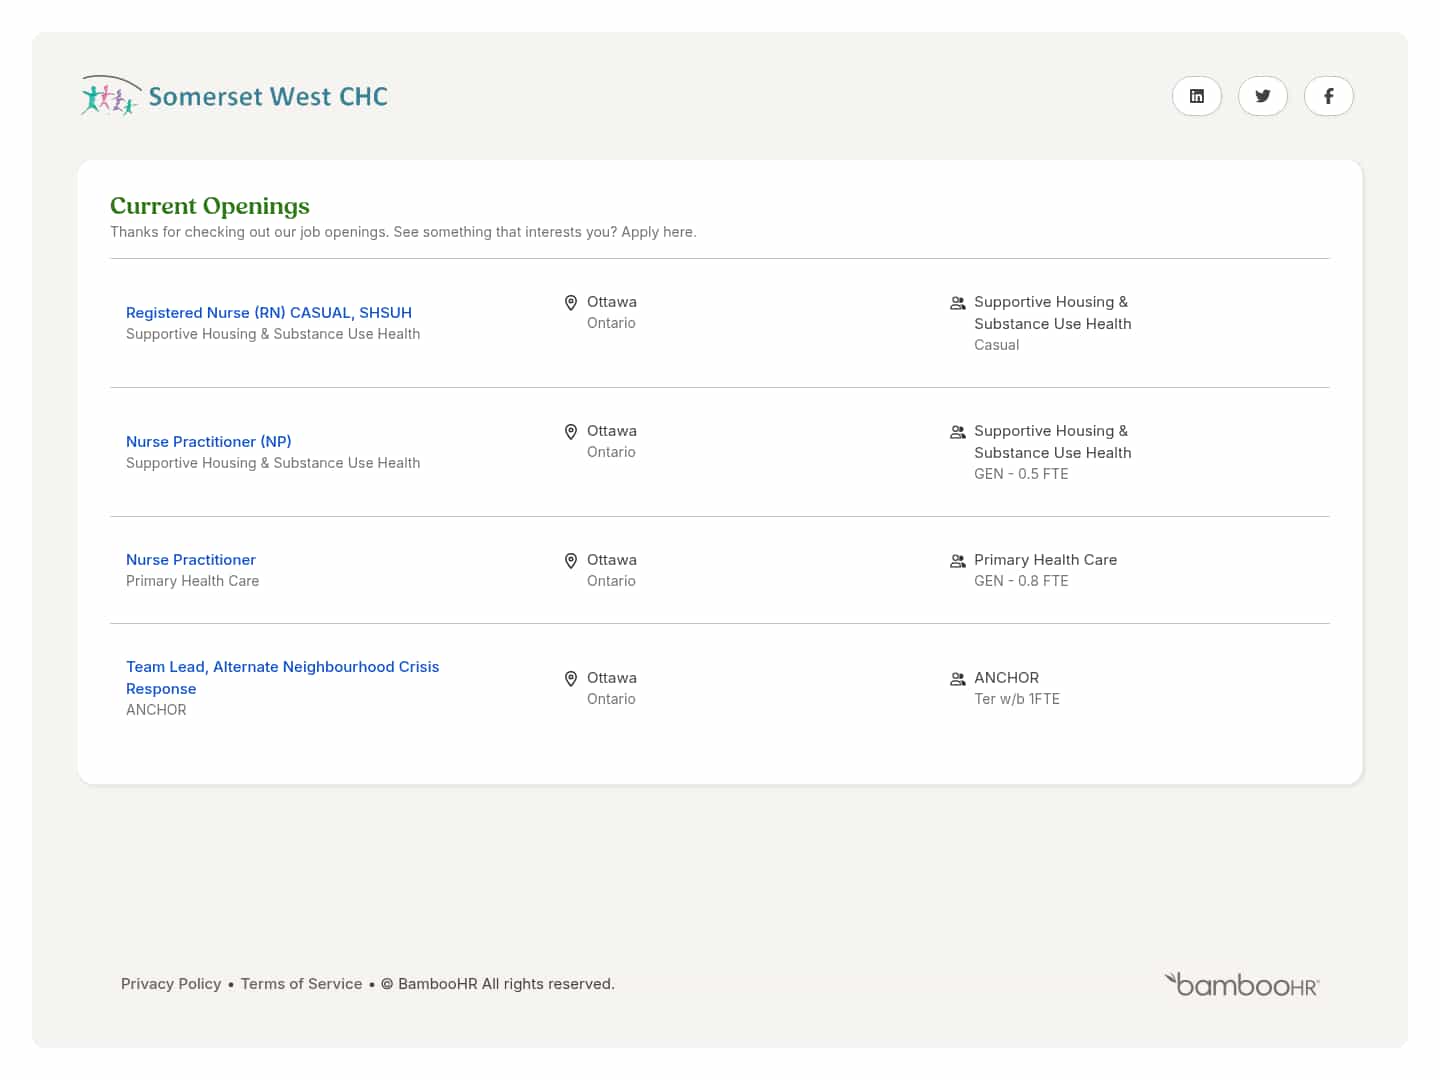Open Team Lead, Alternate Neighbourhood Crisis Response

(282, 667)
